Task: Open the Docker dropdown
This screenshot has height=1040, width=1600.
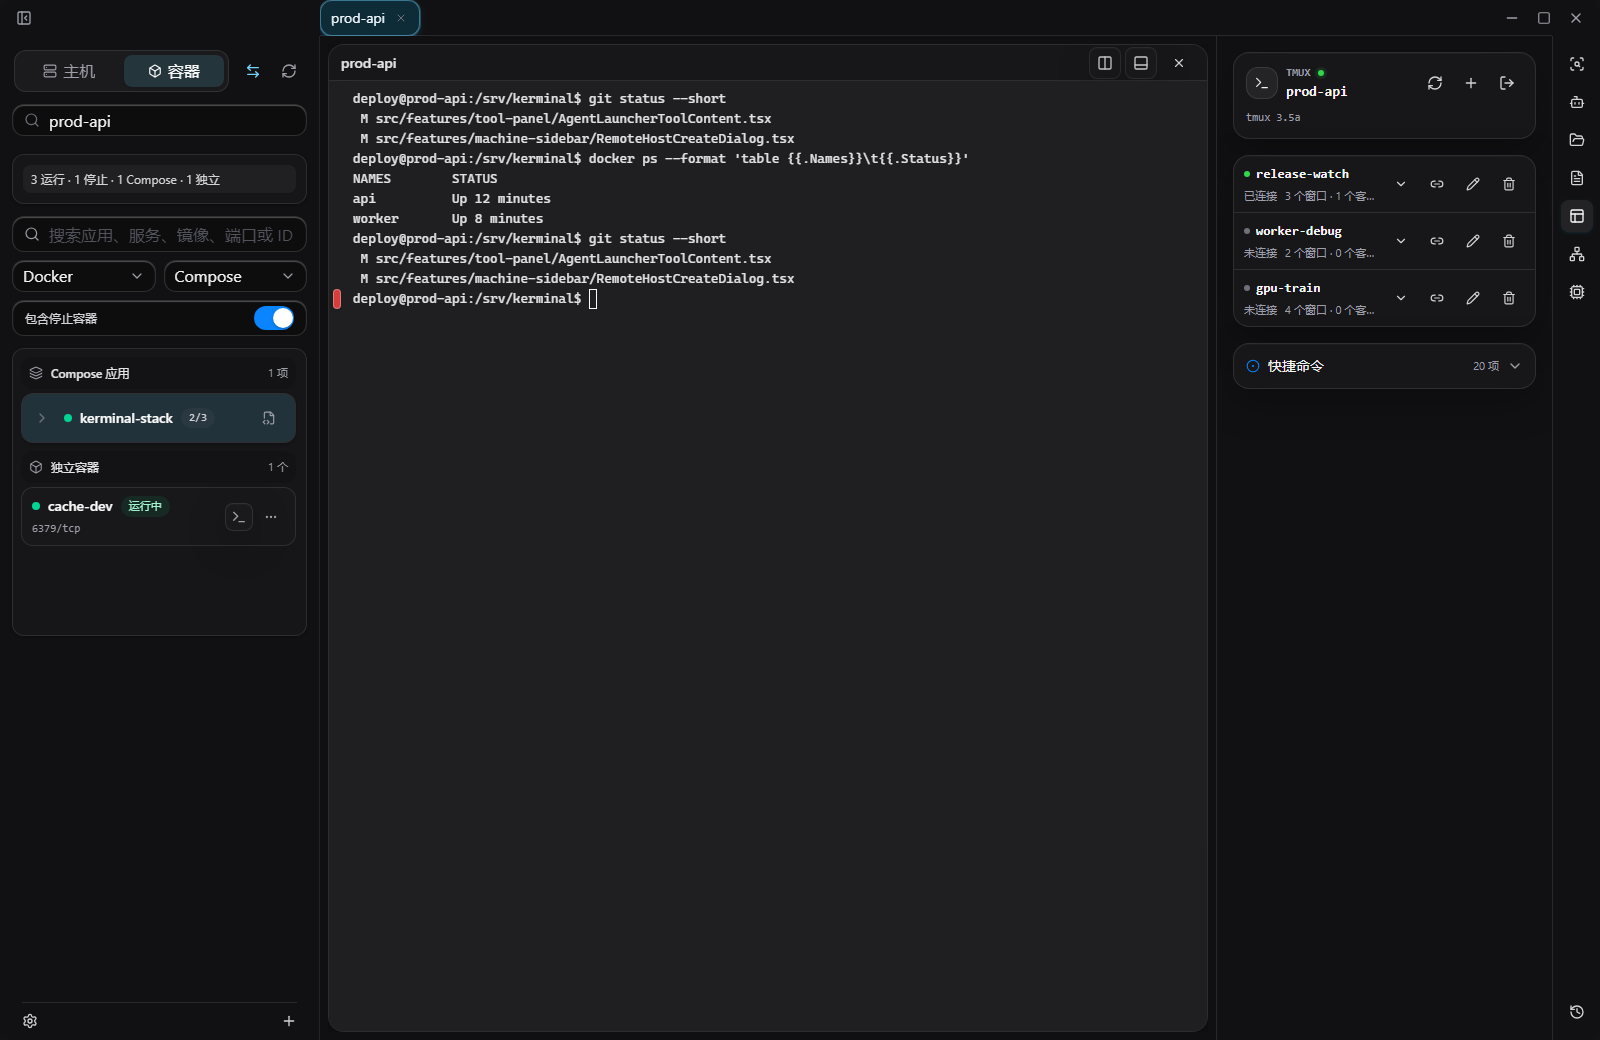Action: (x=84, y=276)
